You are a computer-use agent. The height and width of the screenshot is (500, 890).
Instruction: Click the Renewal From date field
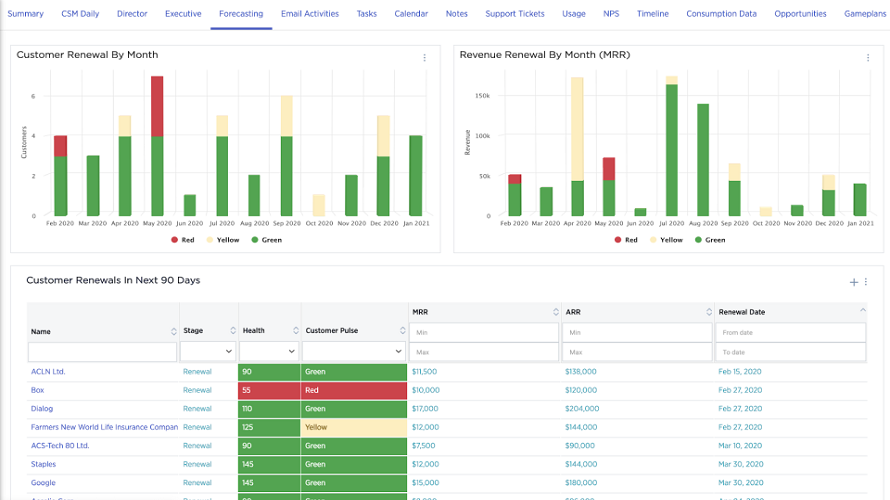click(x=791, y=333)
